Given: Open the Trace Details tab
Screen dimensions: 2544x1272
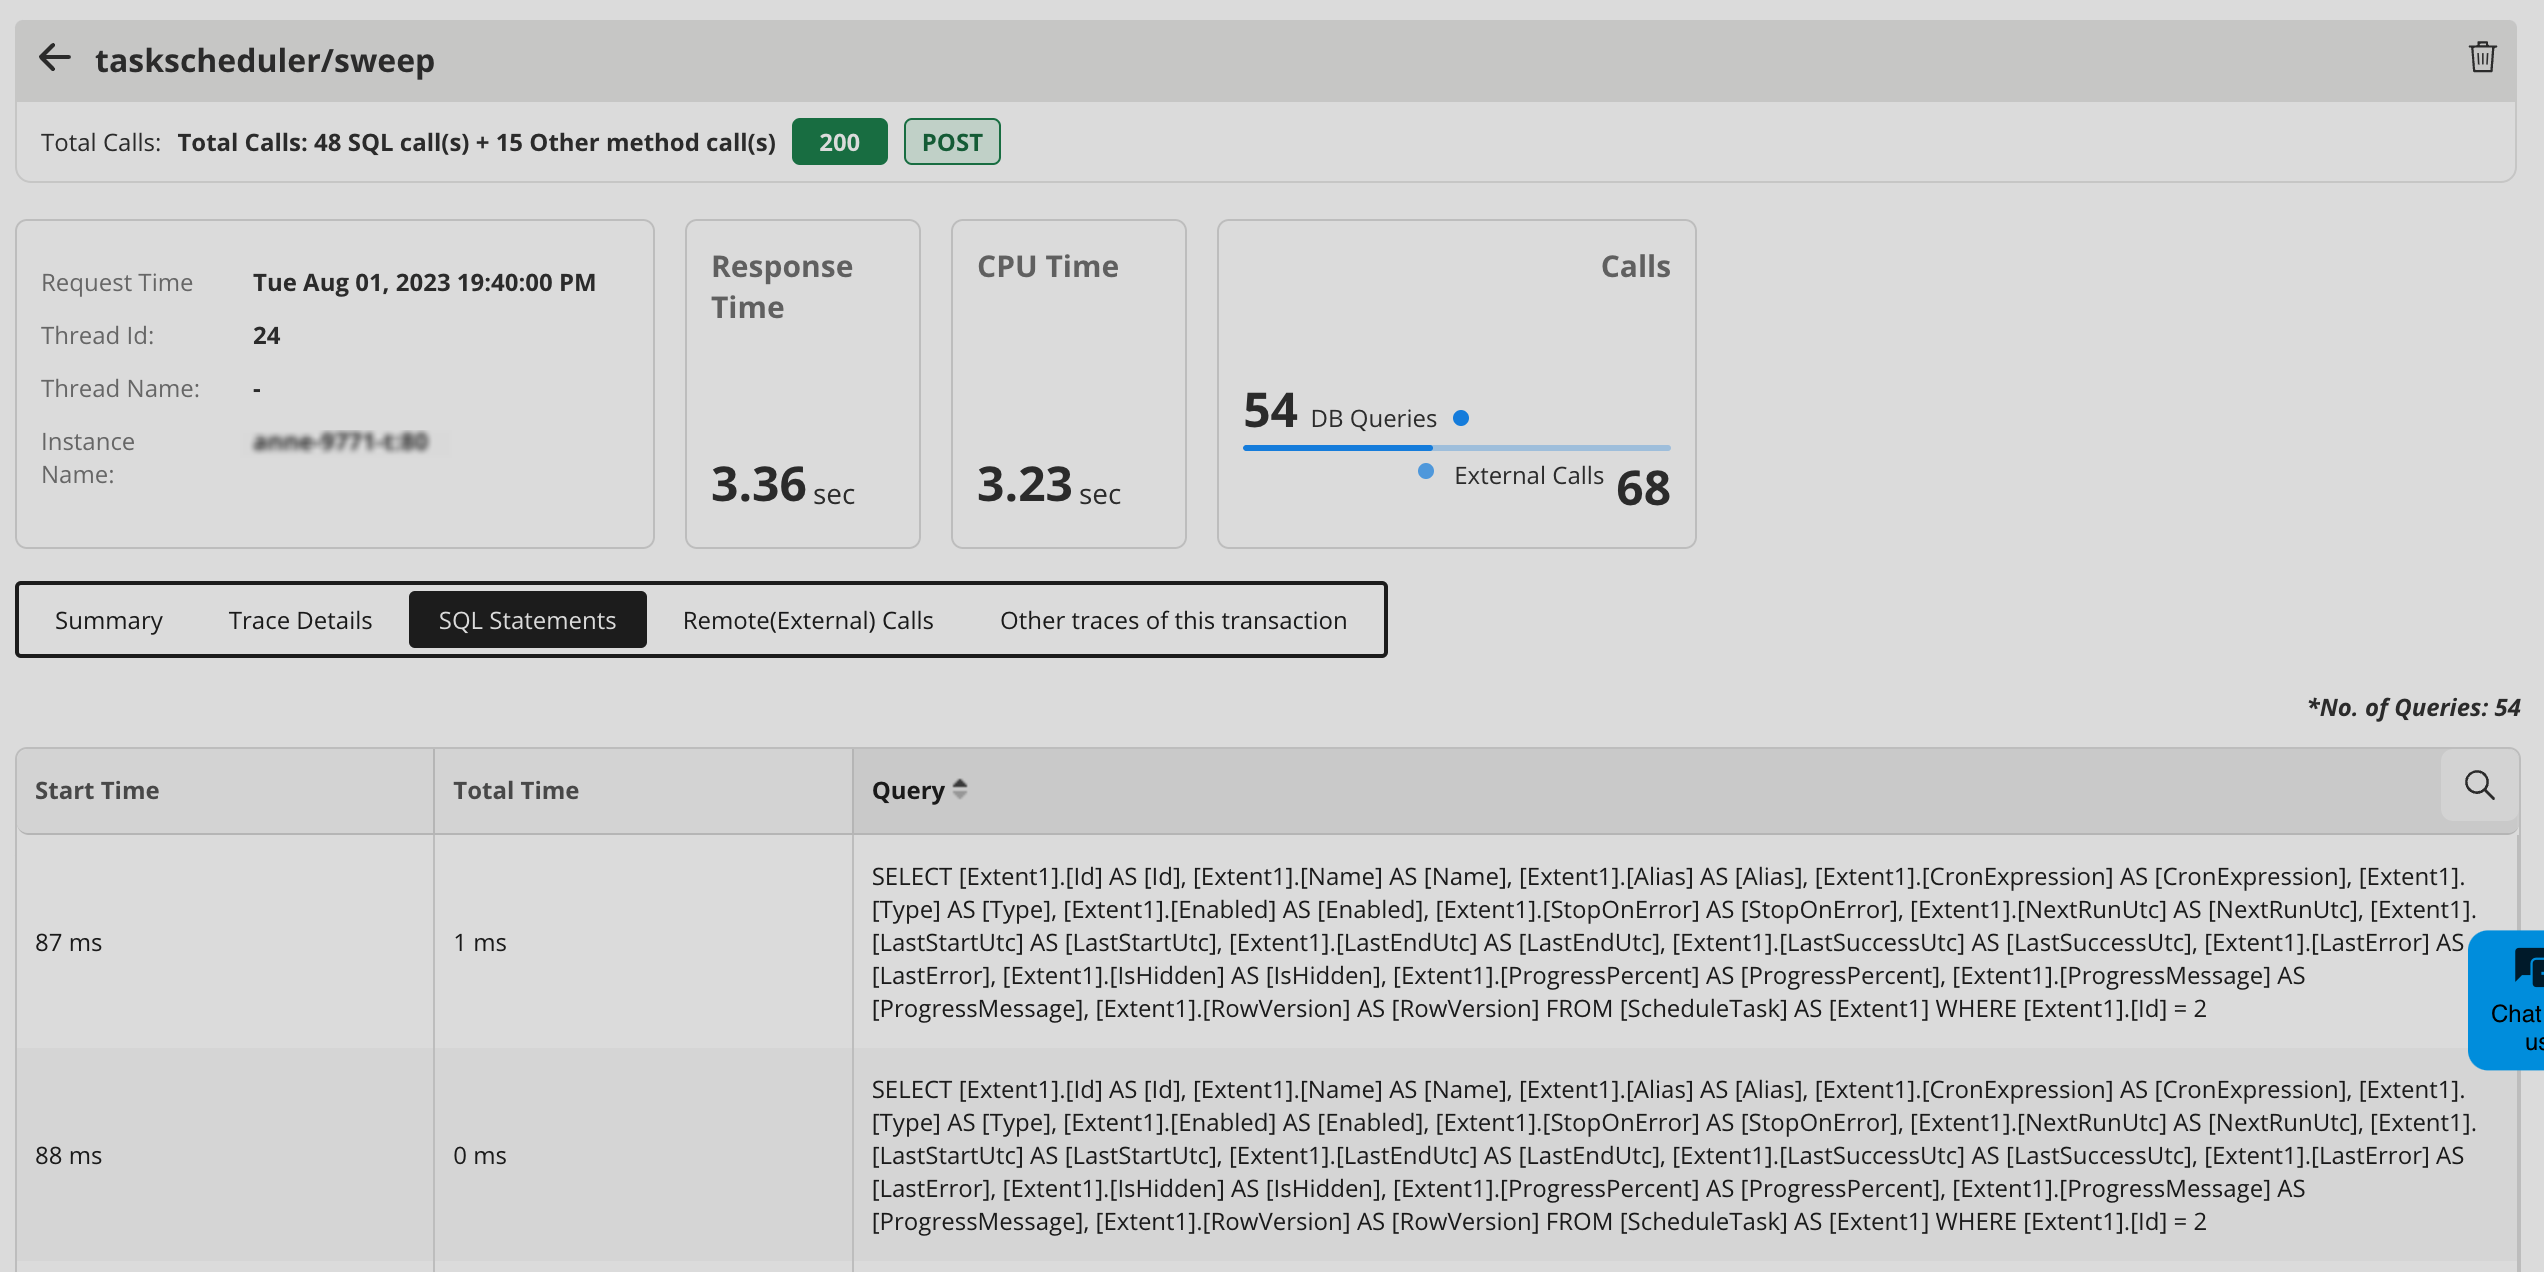Looking at the screenshot, I should (300, 620).
